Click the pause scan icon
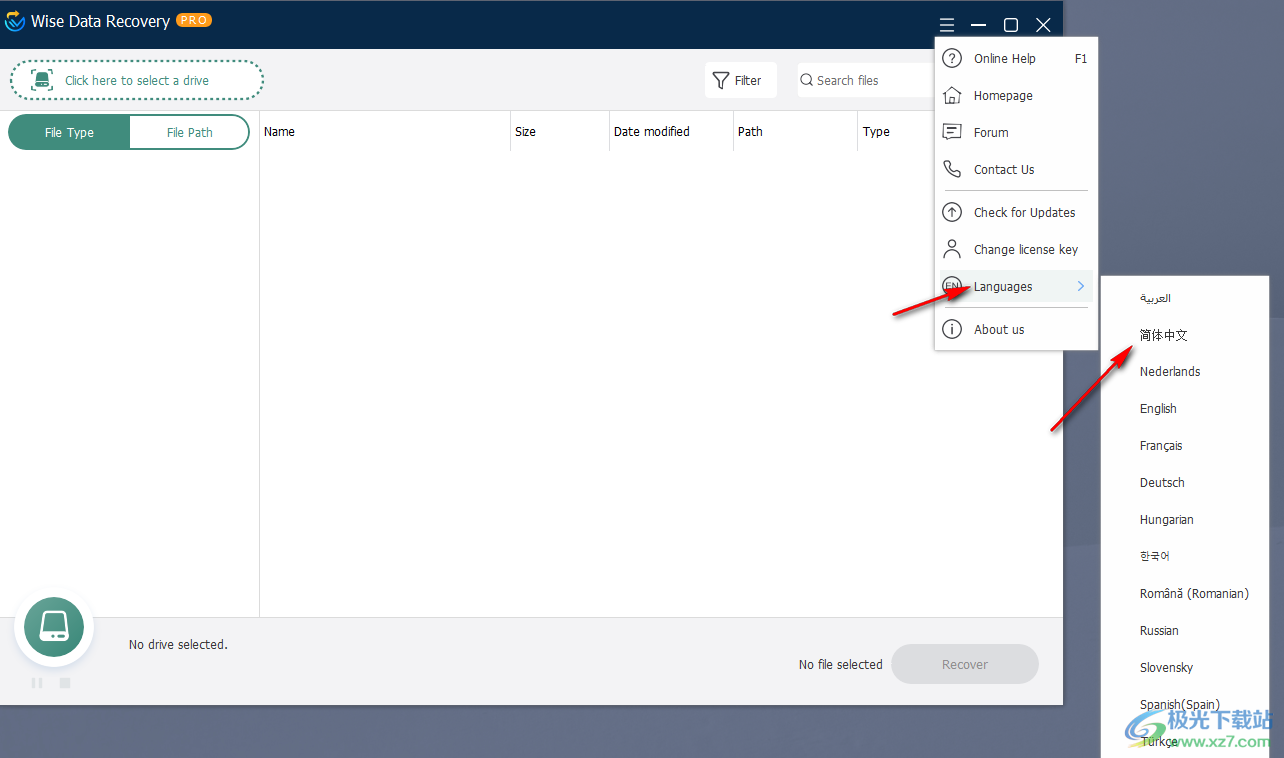 (x=37, y=683)
